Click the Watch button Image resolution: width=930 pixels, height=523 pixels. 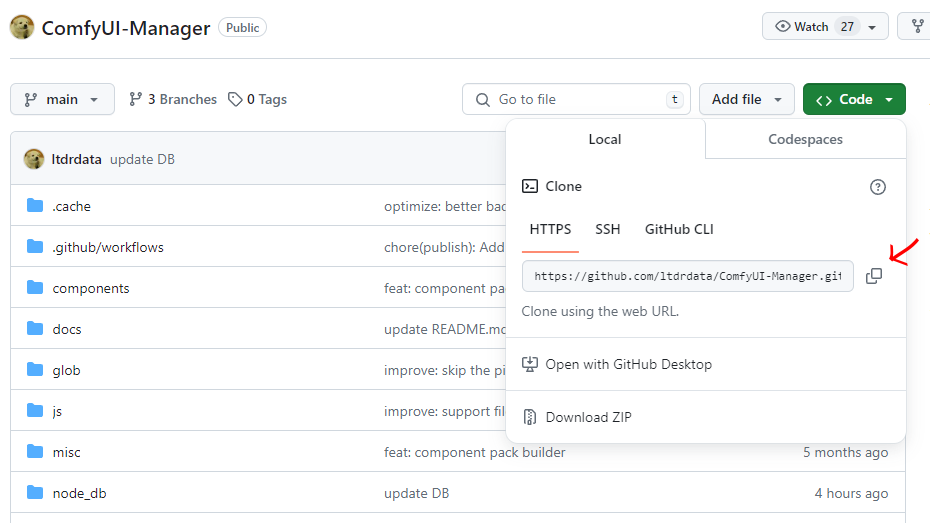825,26
